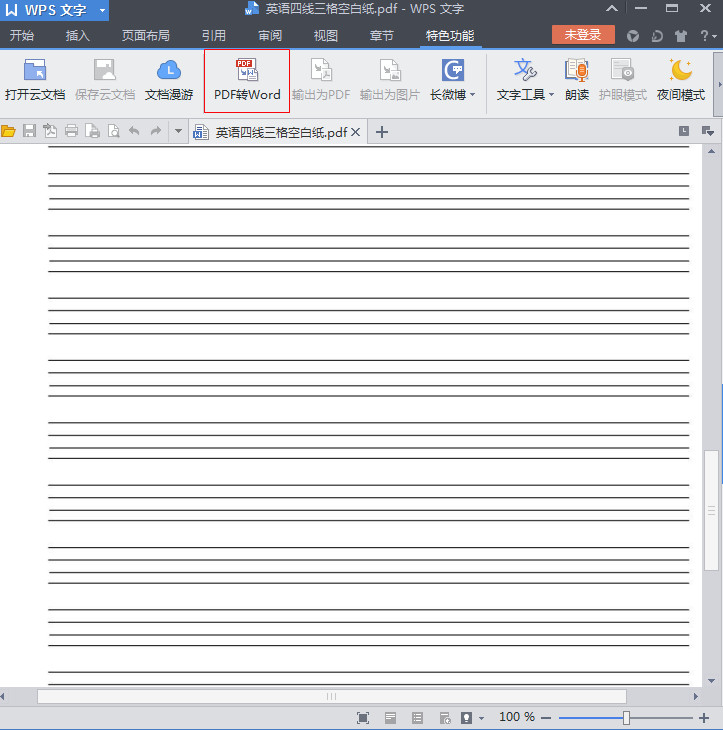This screenshot has width=723, height=730.
Task: Click the zoom slider handle
Action: coord(626,718)
